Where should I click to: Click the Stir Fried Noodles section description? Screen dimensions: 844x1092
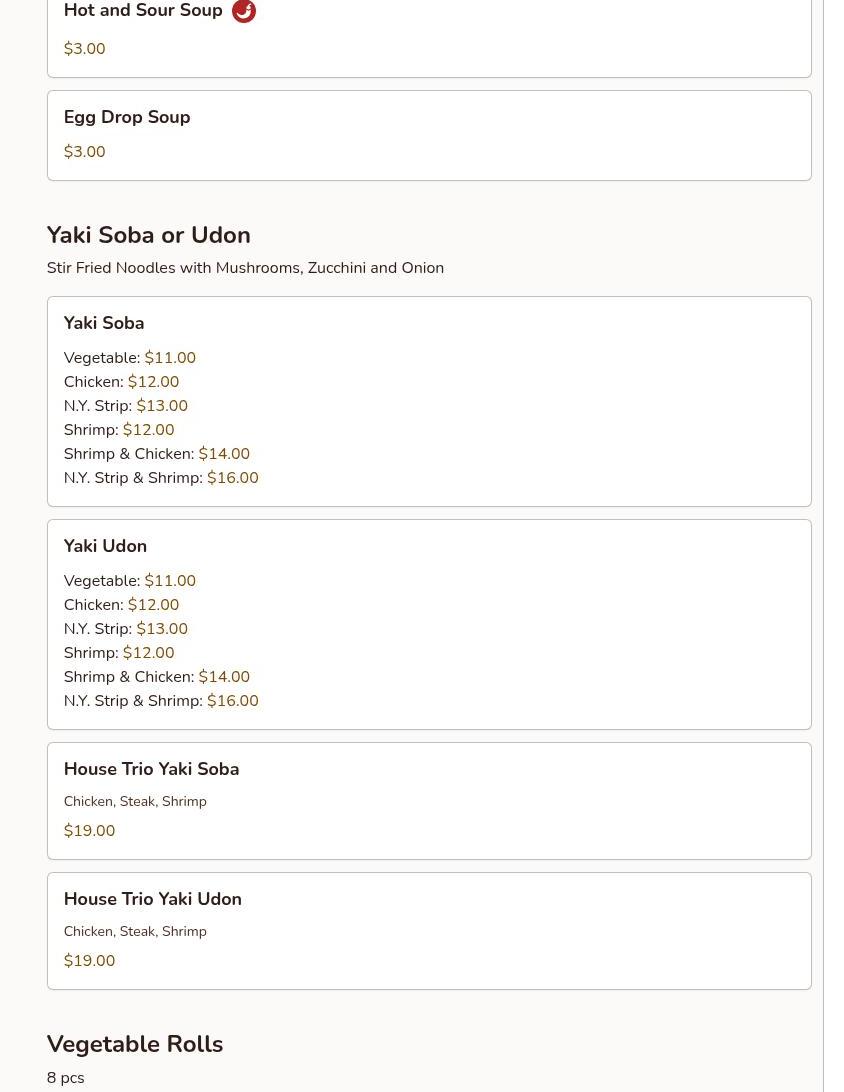tap(245, 268)
